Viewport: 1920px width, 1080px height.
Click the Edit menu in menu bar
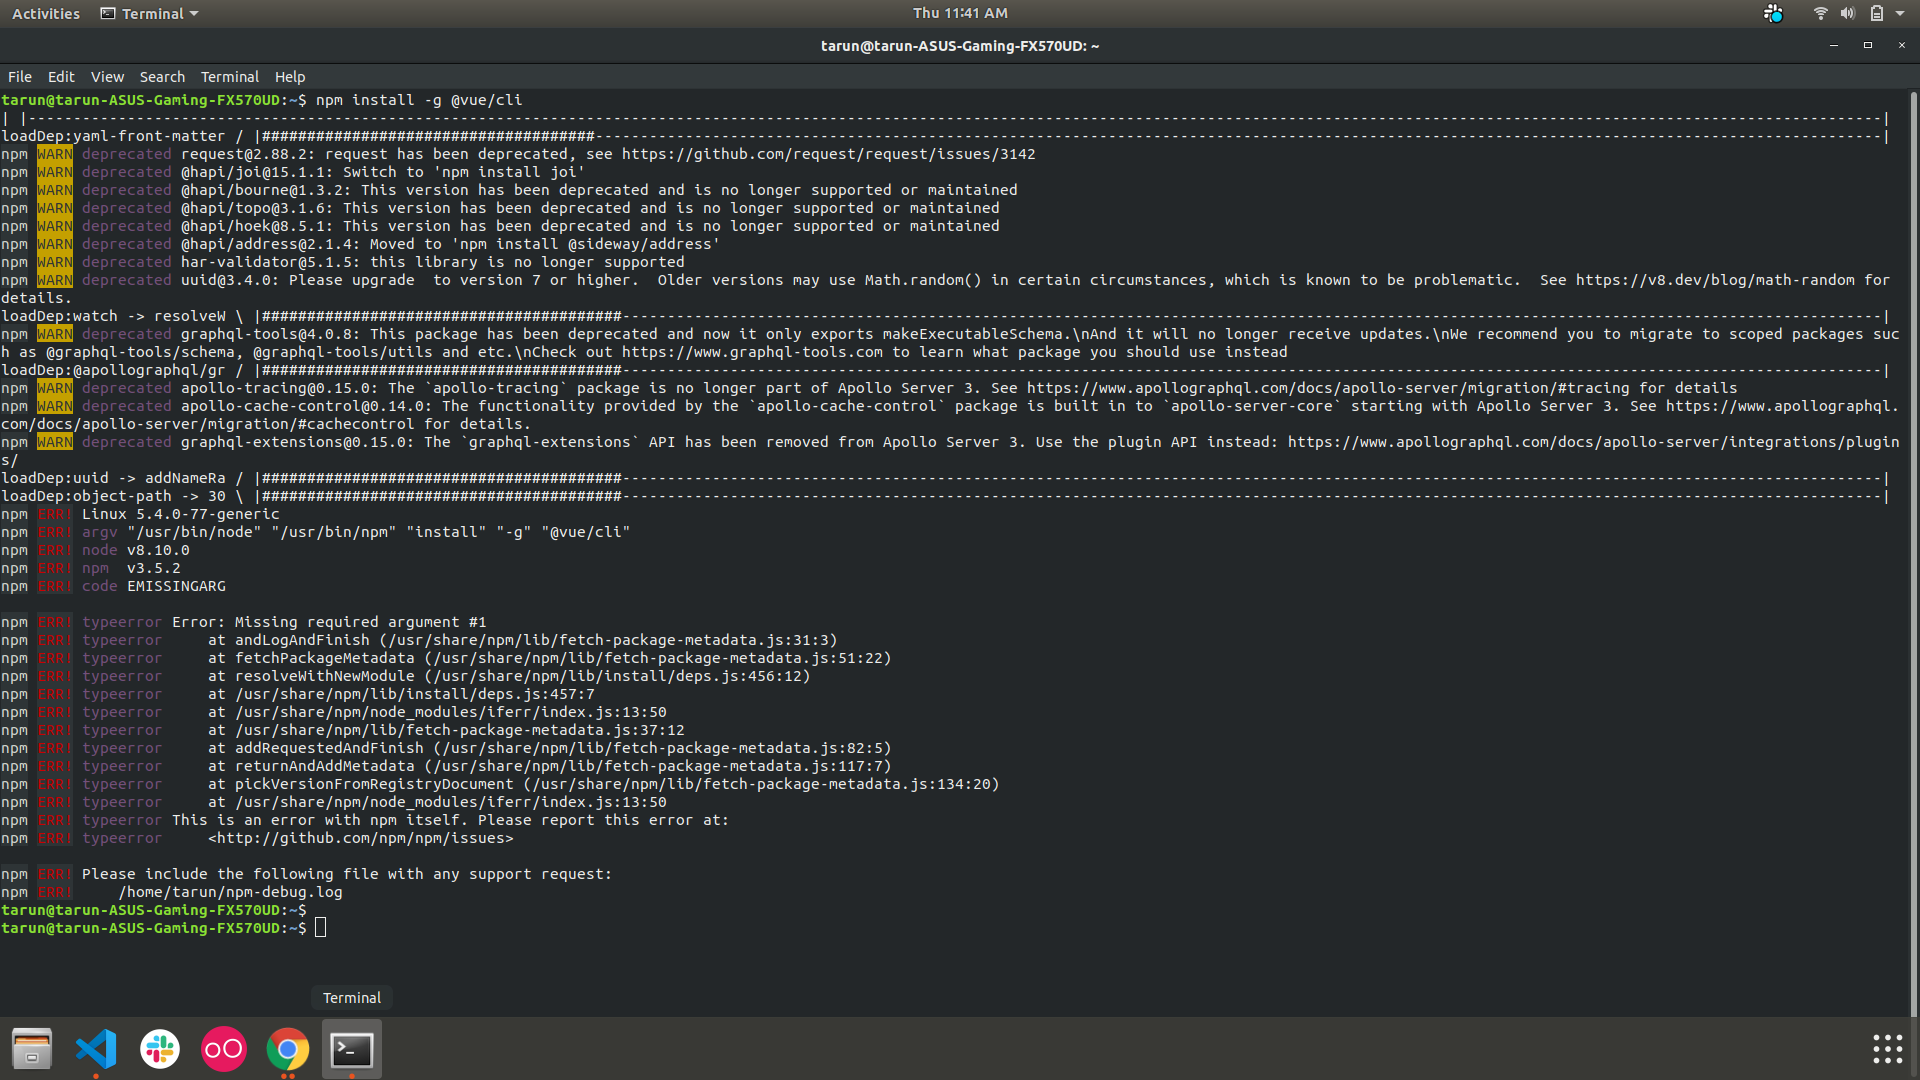coord(61,76)
